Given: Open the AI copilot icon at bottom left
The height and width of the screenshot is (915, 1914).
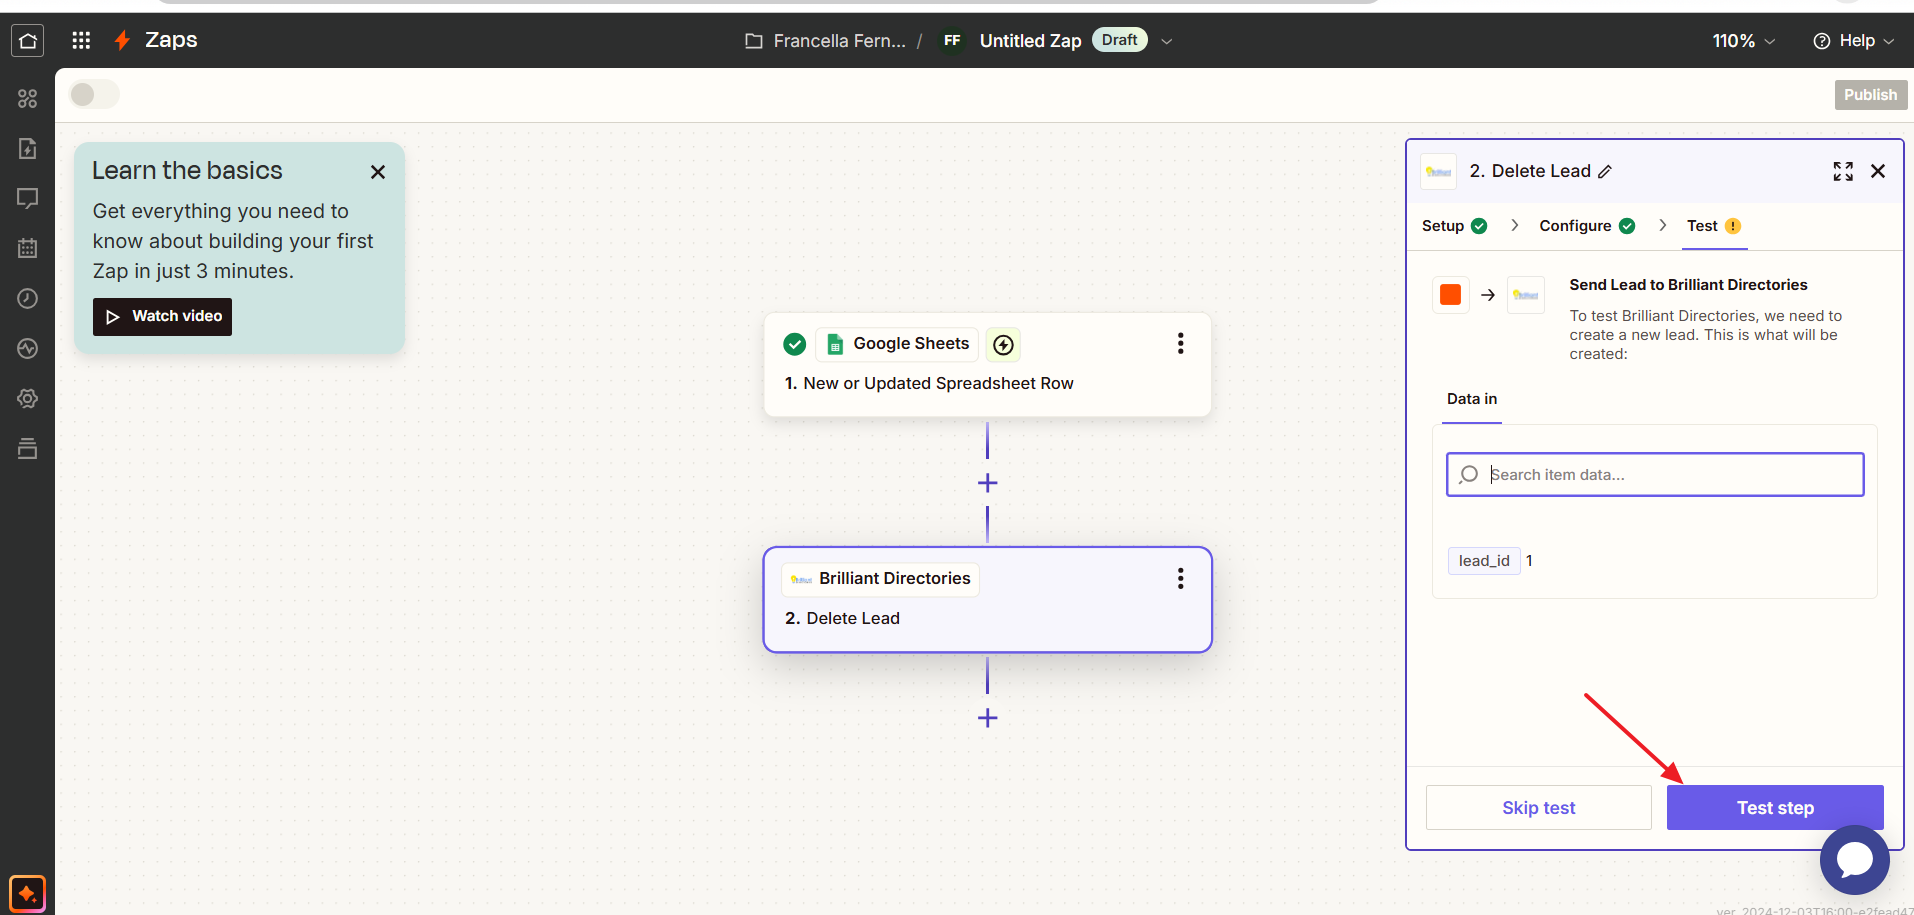Looking at the screenshot, I should pos(27,893).
